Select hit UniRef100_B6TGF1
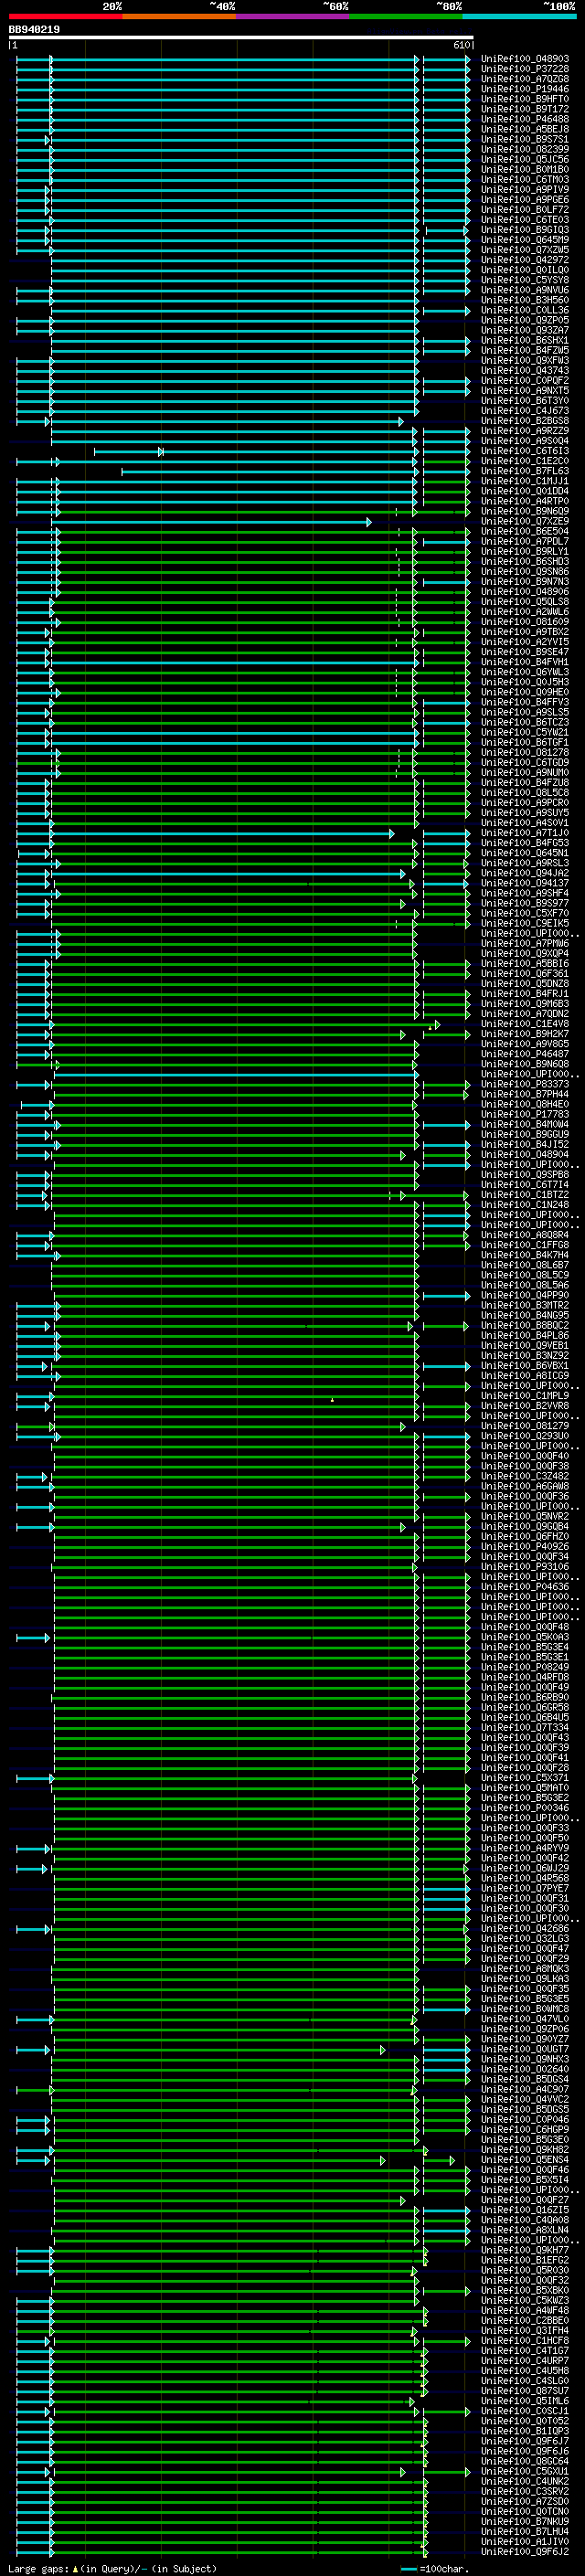 click(x=525, y=743)
